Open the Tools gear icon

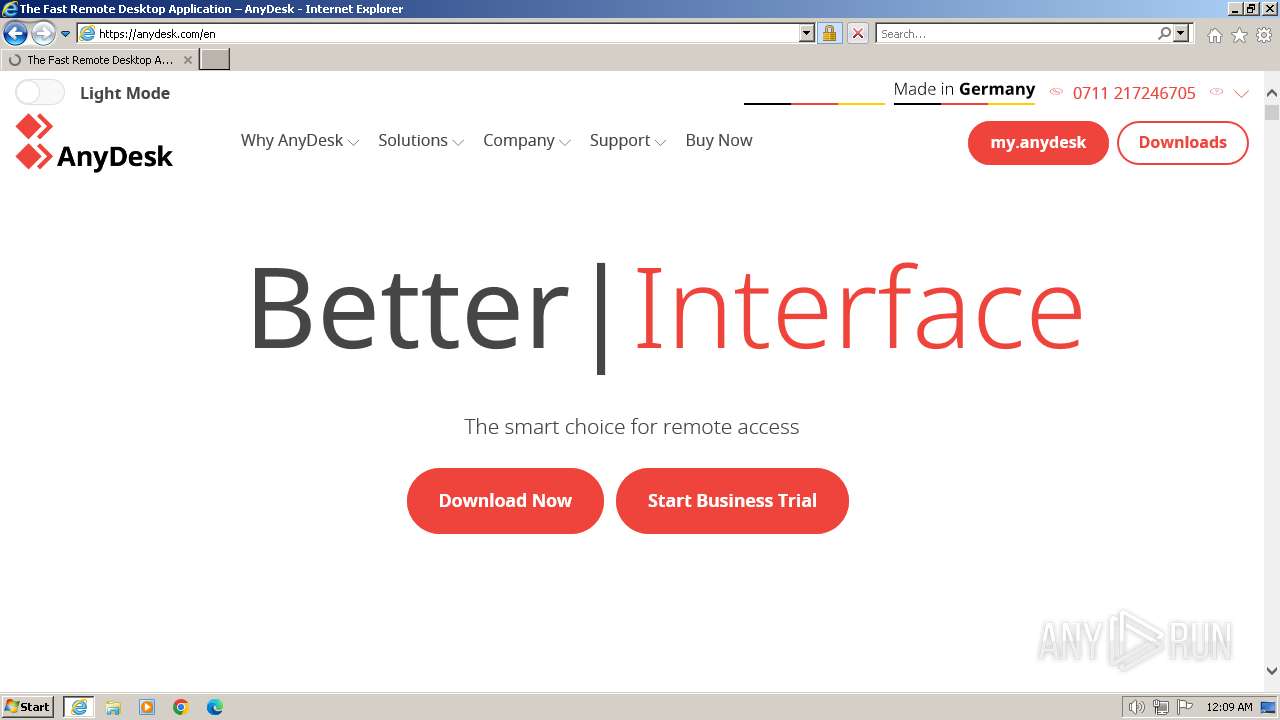pyautogui.click(x=1264, y=35)
